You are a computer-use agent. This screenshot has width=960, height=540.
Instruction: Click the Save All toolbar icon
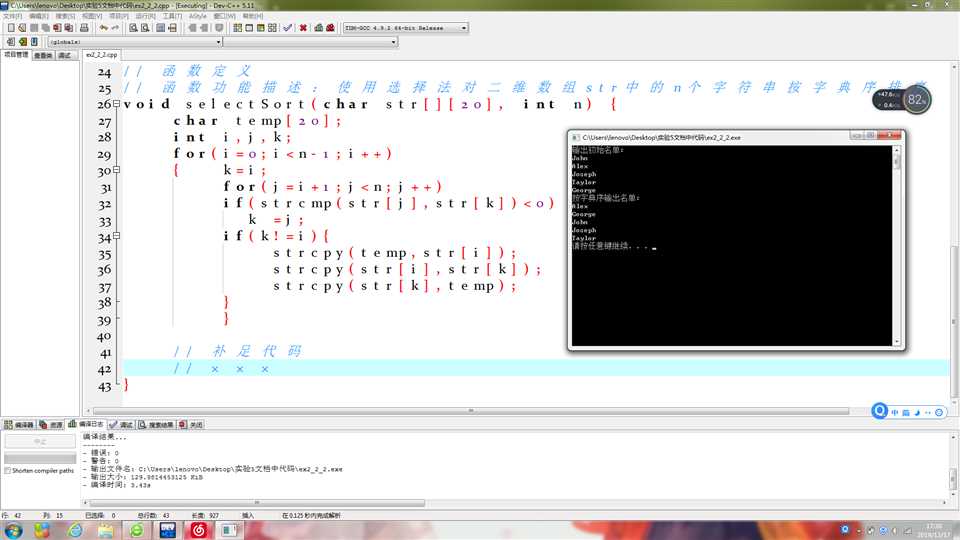pos(45,28)
